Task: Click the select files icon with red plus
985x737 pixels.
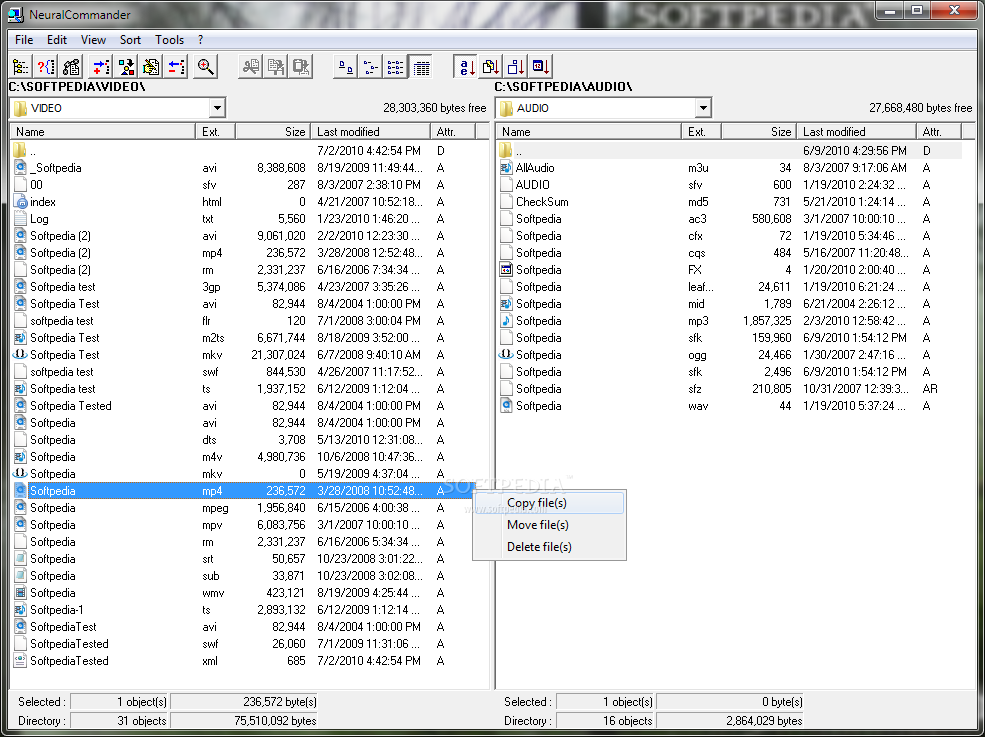Action: 101,66
